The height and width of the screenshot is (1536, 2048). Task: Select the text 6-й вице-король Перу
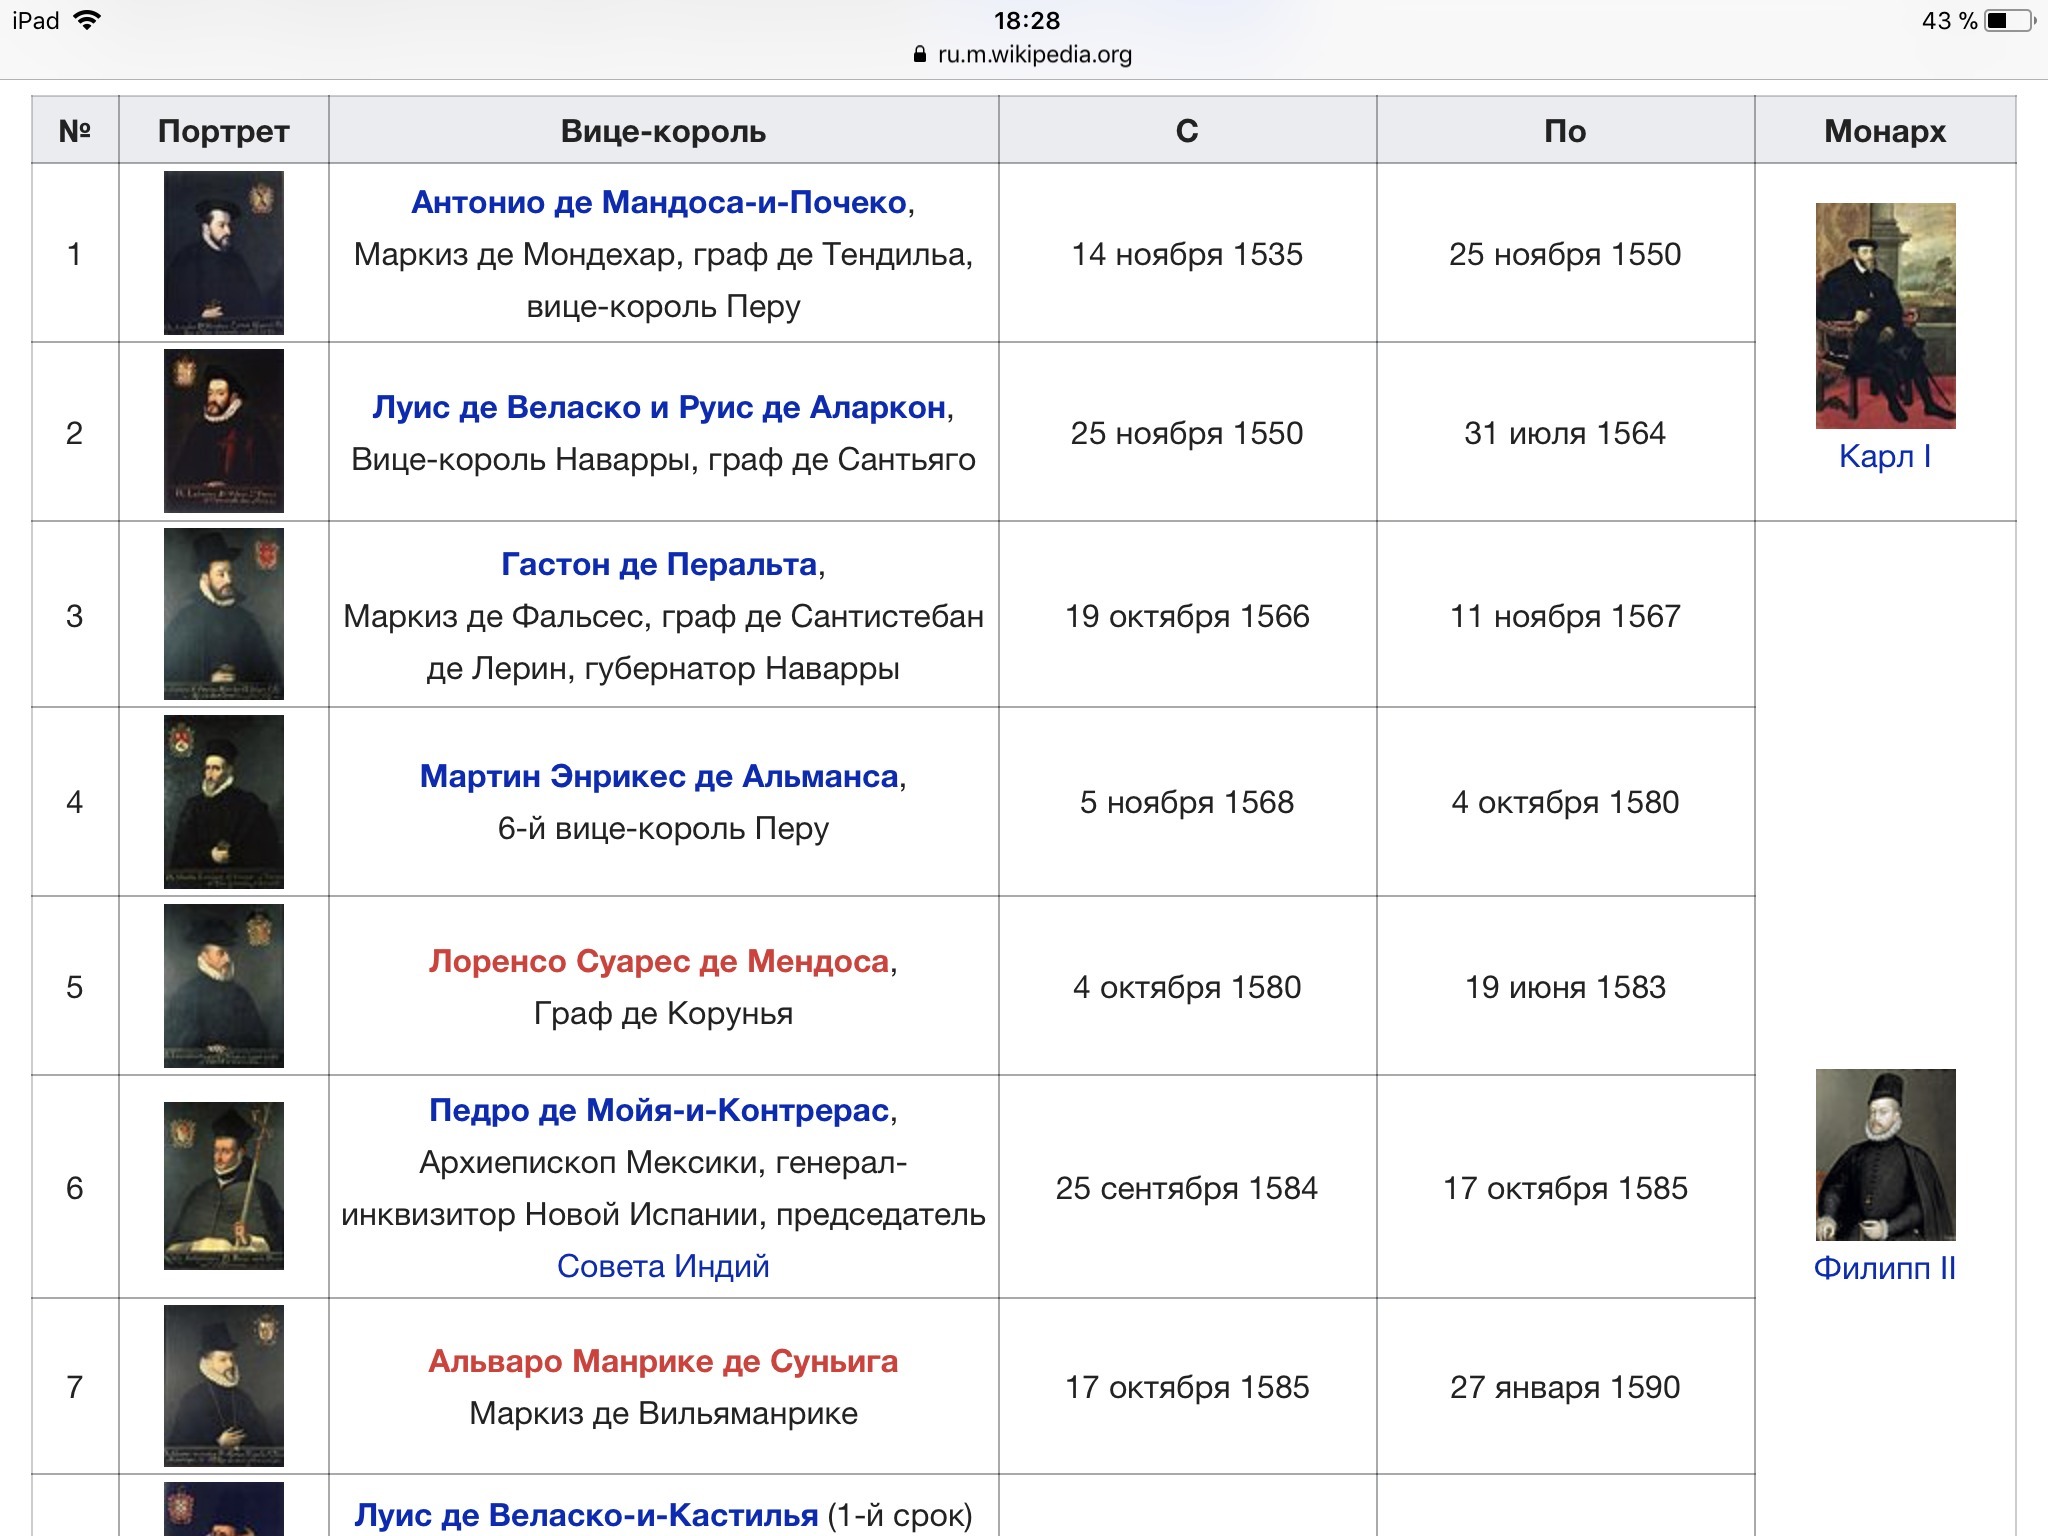pos(663,828)
